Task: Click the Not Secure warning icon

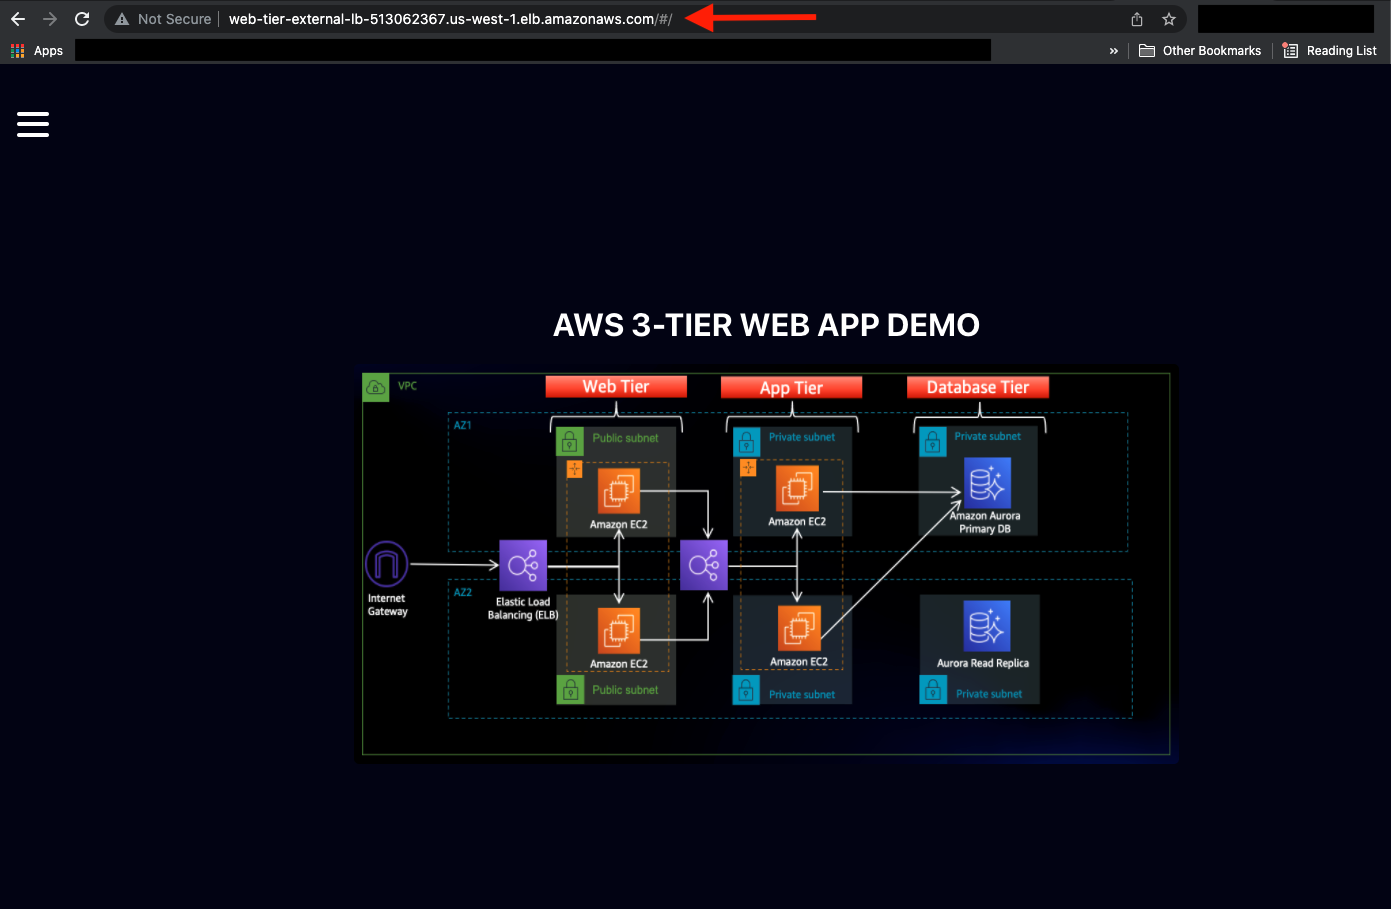Action: click(122, 19)
